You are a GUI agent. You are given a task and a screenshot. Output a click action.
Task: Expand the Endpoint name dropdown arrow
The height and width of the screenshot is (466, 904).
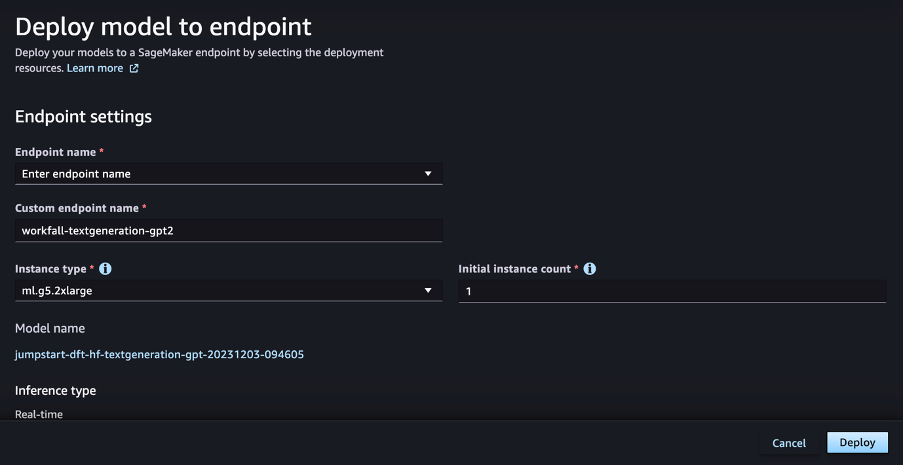tap(428, 174)
